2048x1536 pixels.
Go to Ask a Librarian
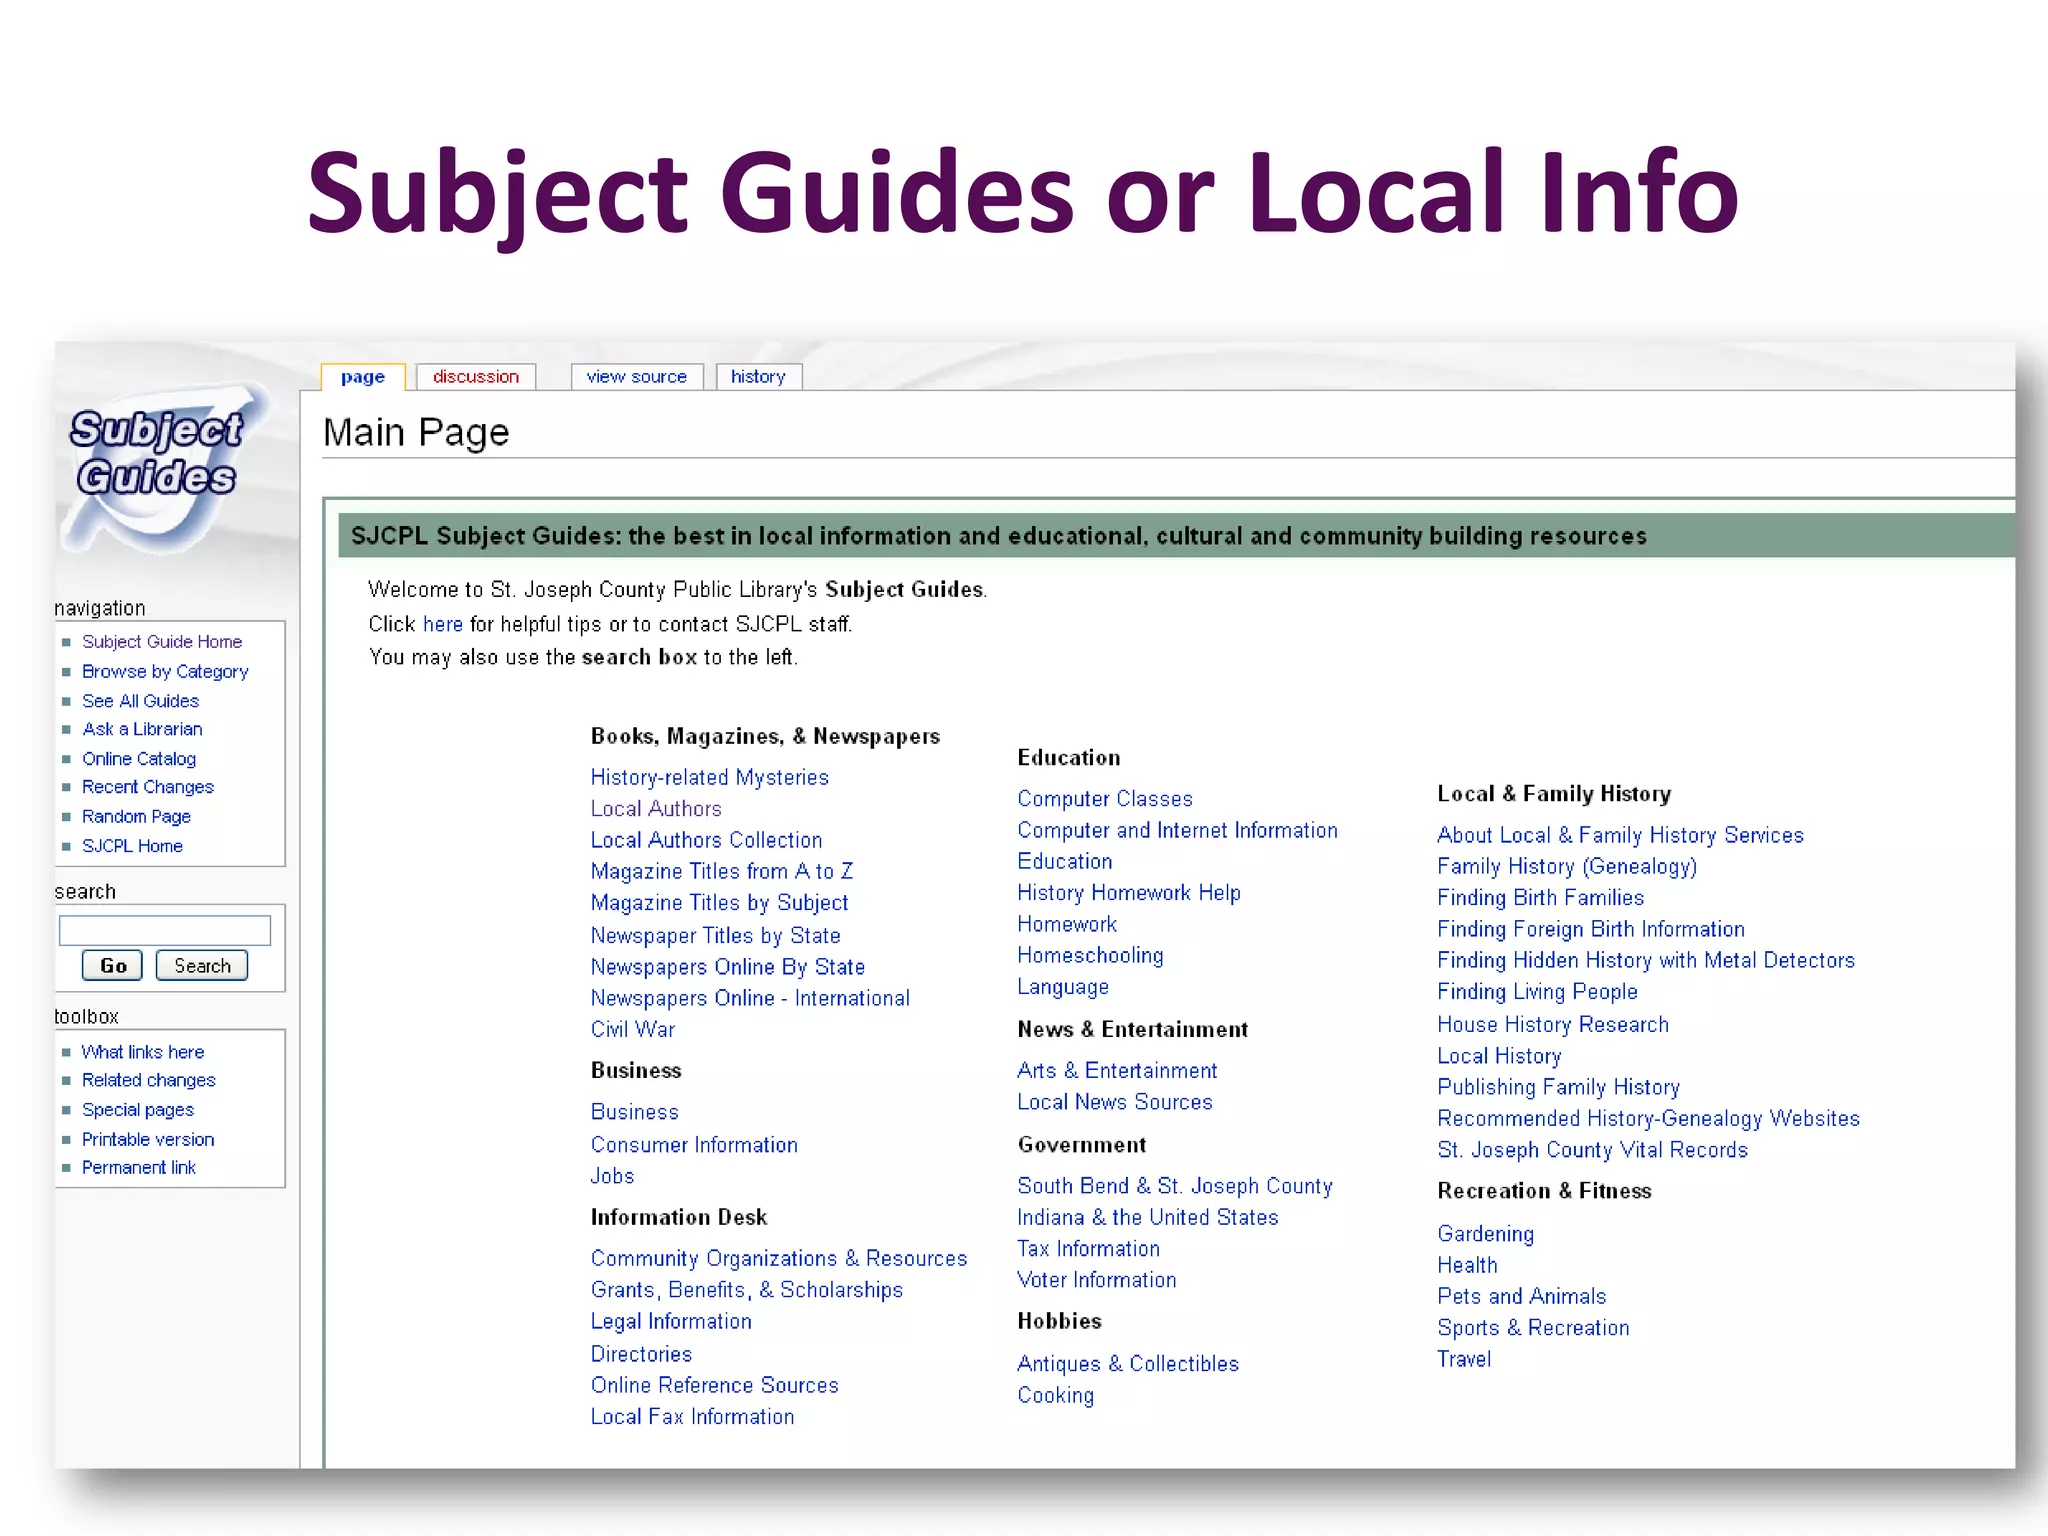click(142, 729)
